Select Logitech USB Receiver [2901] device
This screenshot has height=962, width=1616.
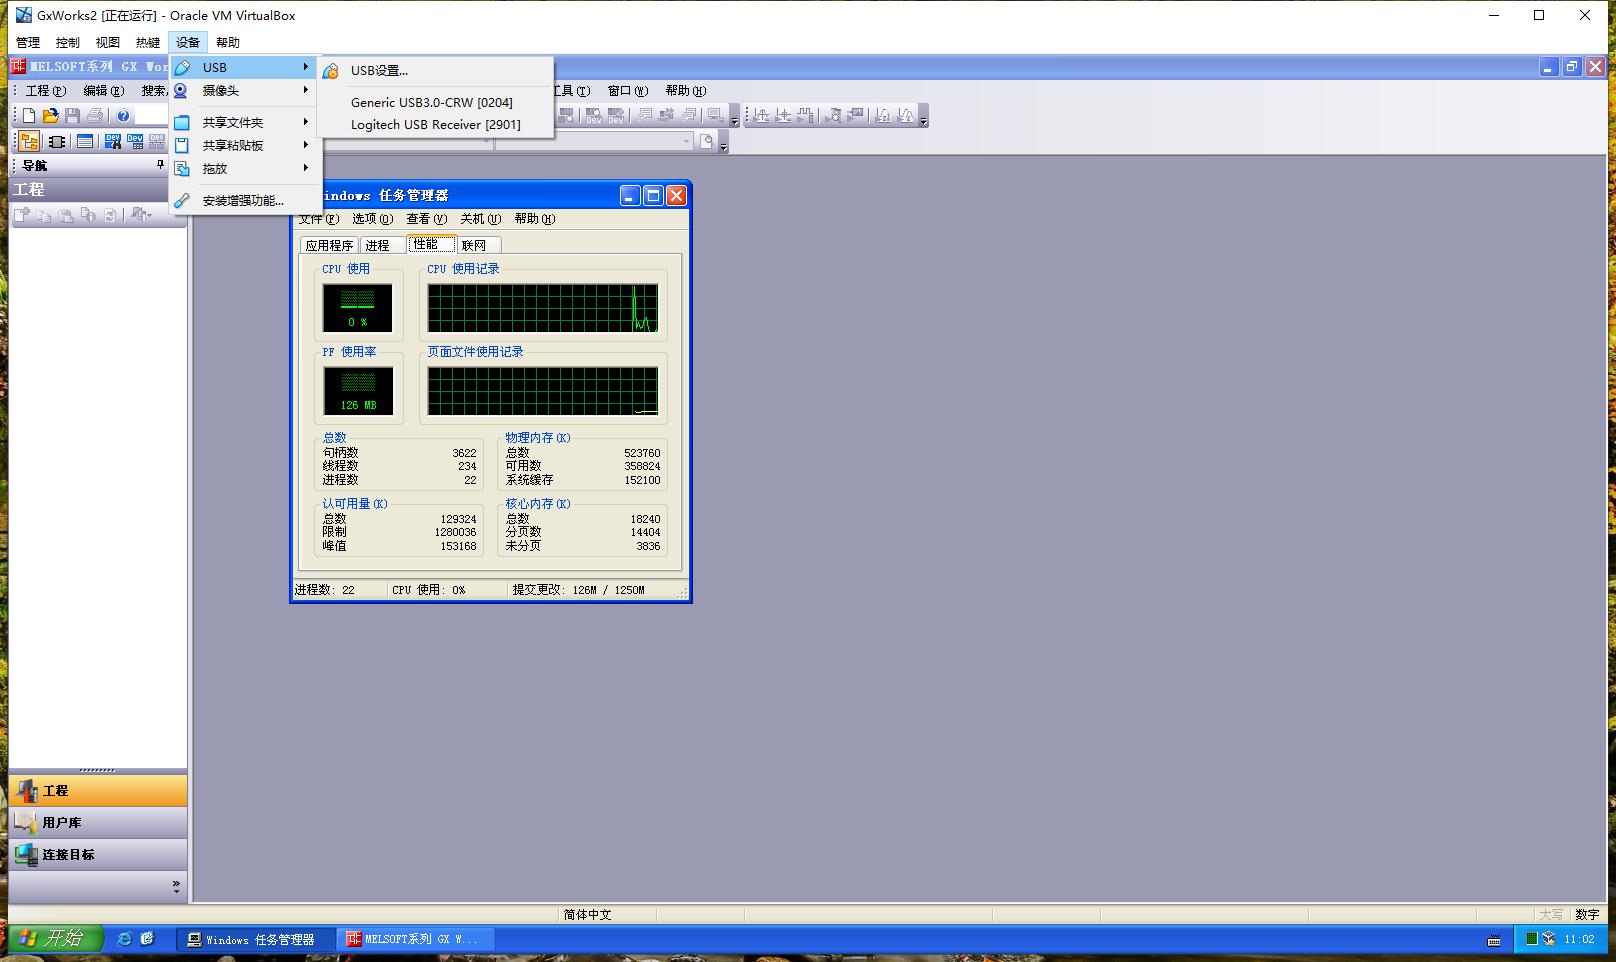point(435,125)
